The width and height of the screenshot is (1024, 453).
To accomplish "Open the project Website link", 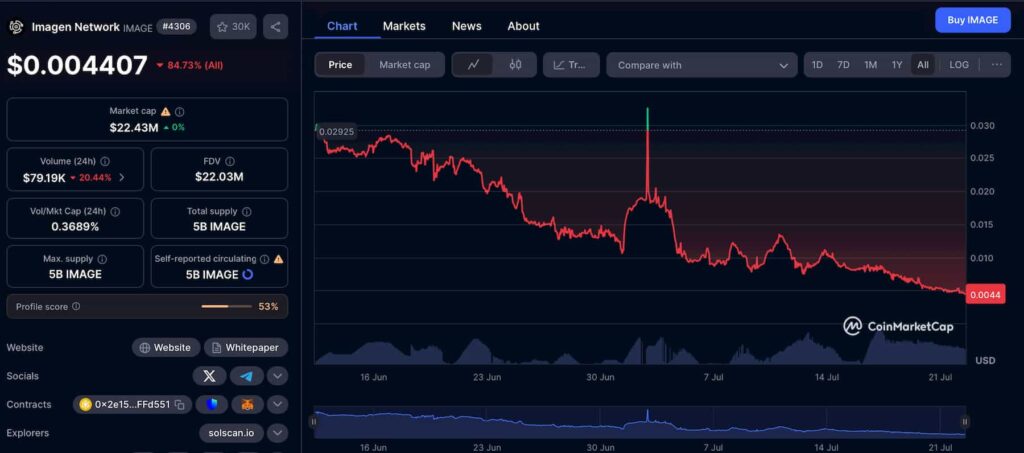I will coord(166,348).
